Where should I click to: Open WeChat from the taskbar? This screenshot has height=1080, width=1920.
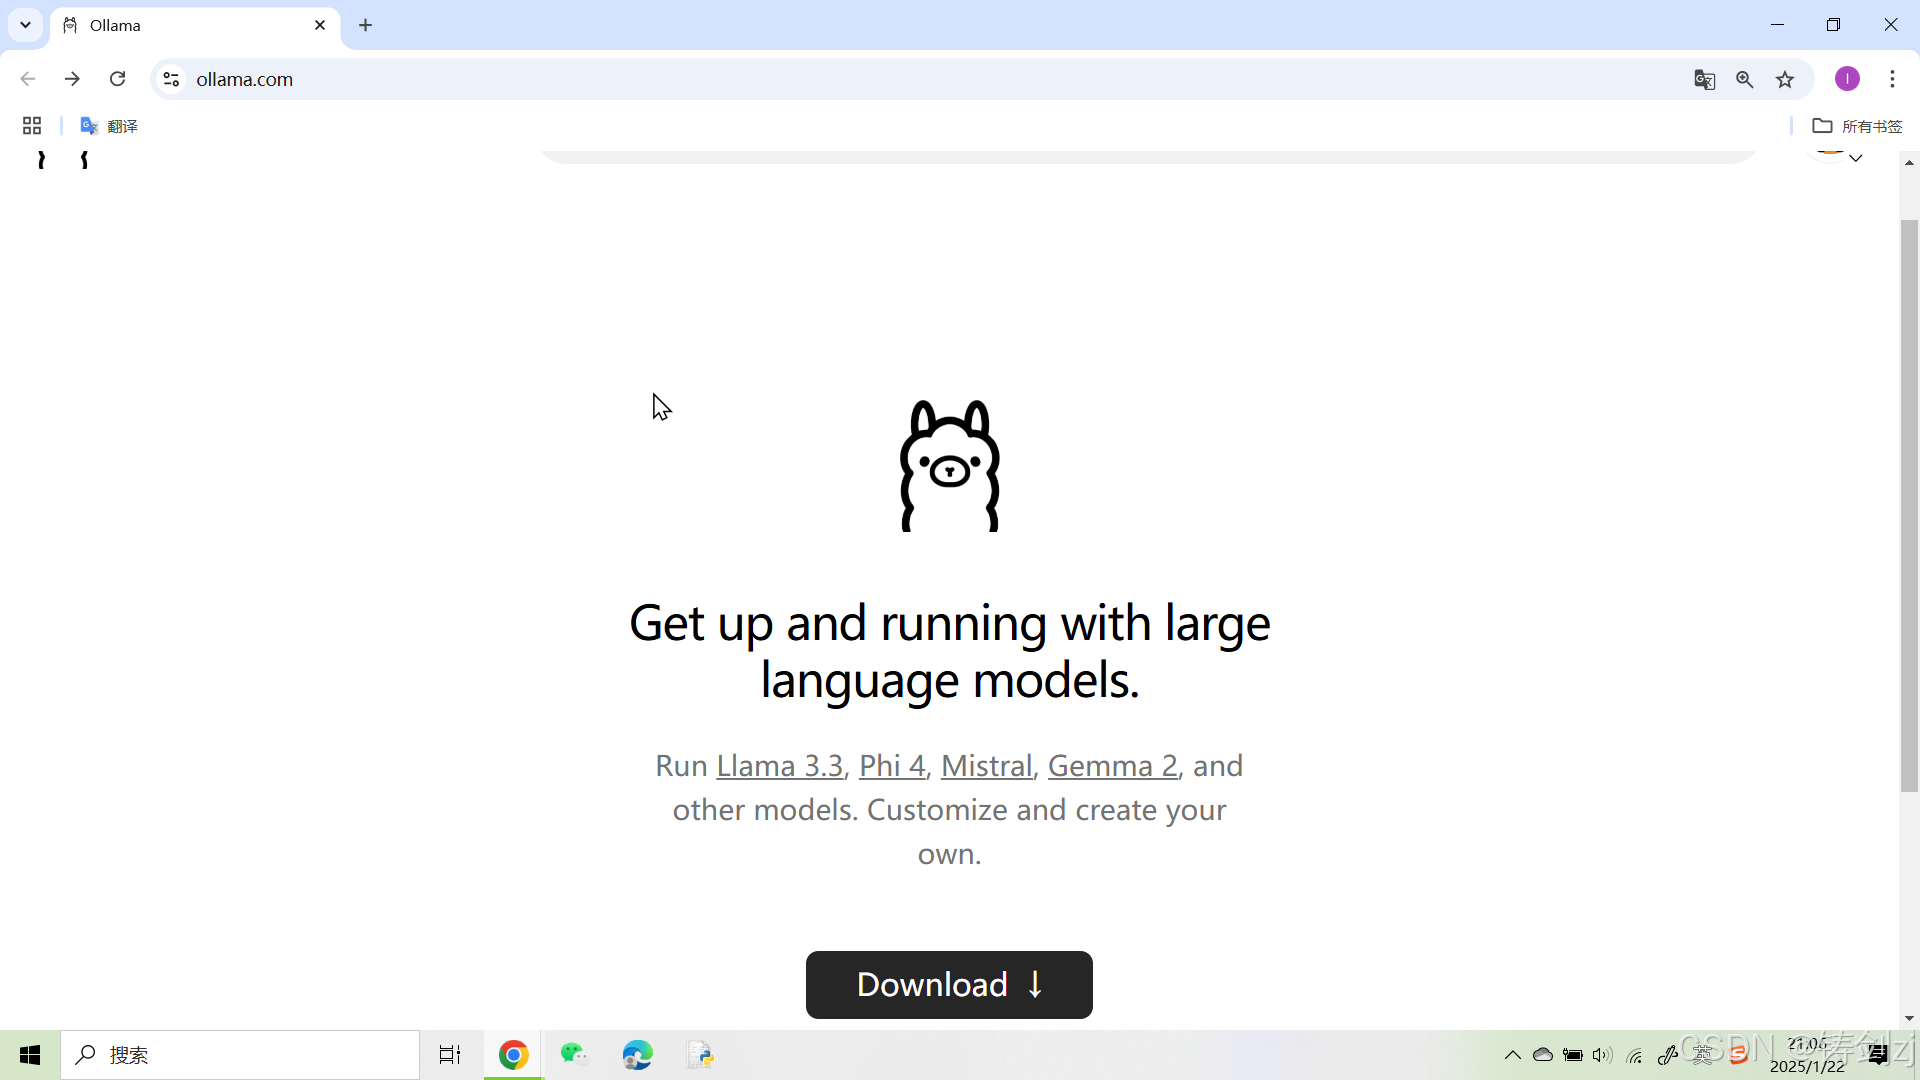(x=574, y=1055)
